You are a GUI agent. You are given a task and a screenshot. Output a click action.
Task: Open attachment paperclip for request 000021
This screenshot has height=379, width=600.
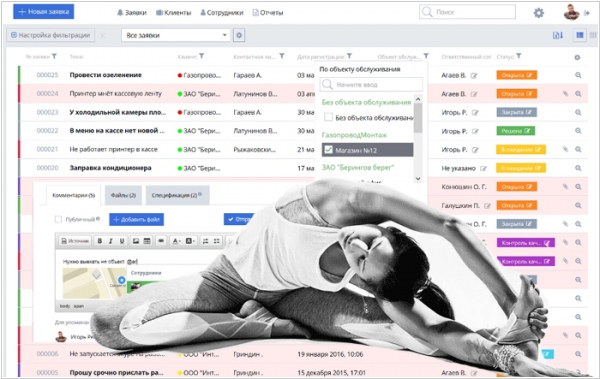pos(565,149)
